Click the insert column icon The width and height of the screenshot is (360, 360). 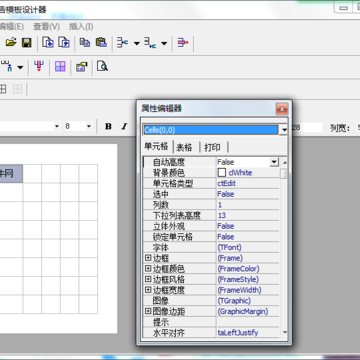[7, 66]
